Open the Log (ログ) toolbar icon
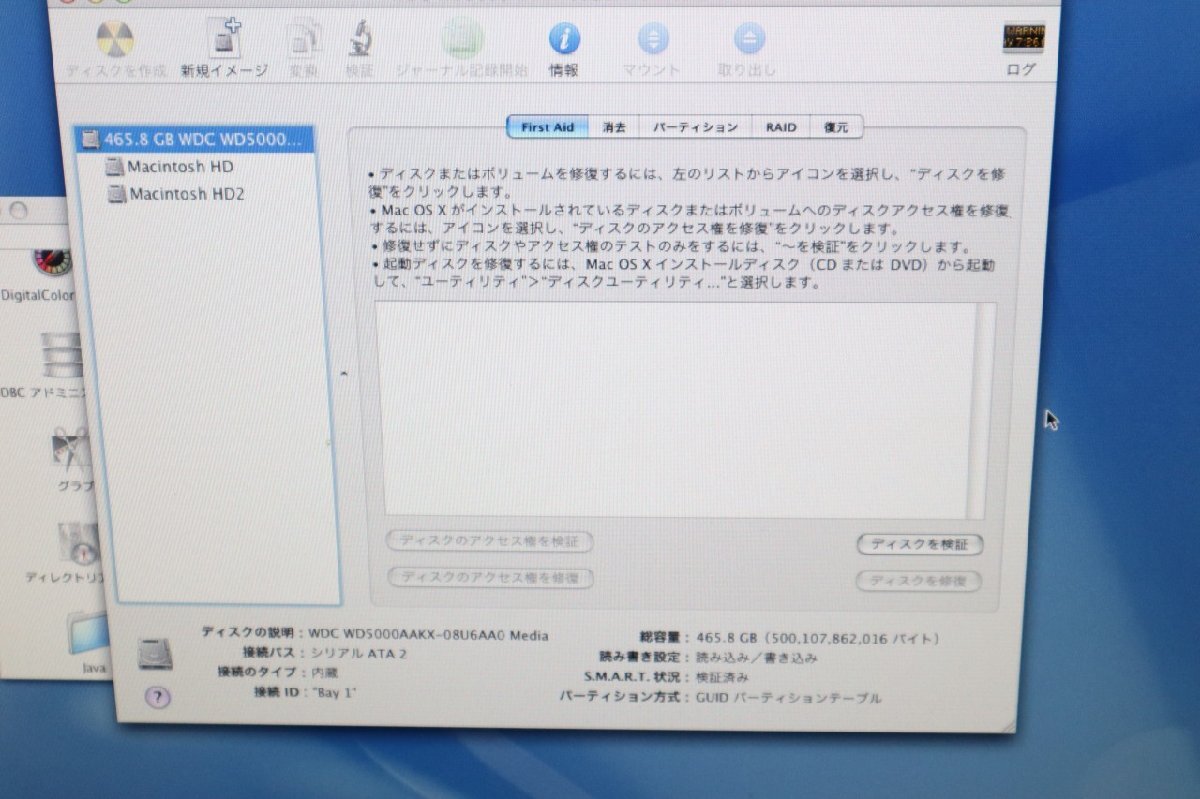 coord(1022,40)
